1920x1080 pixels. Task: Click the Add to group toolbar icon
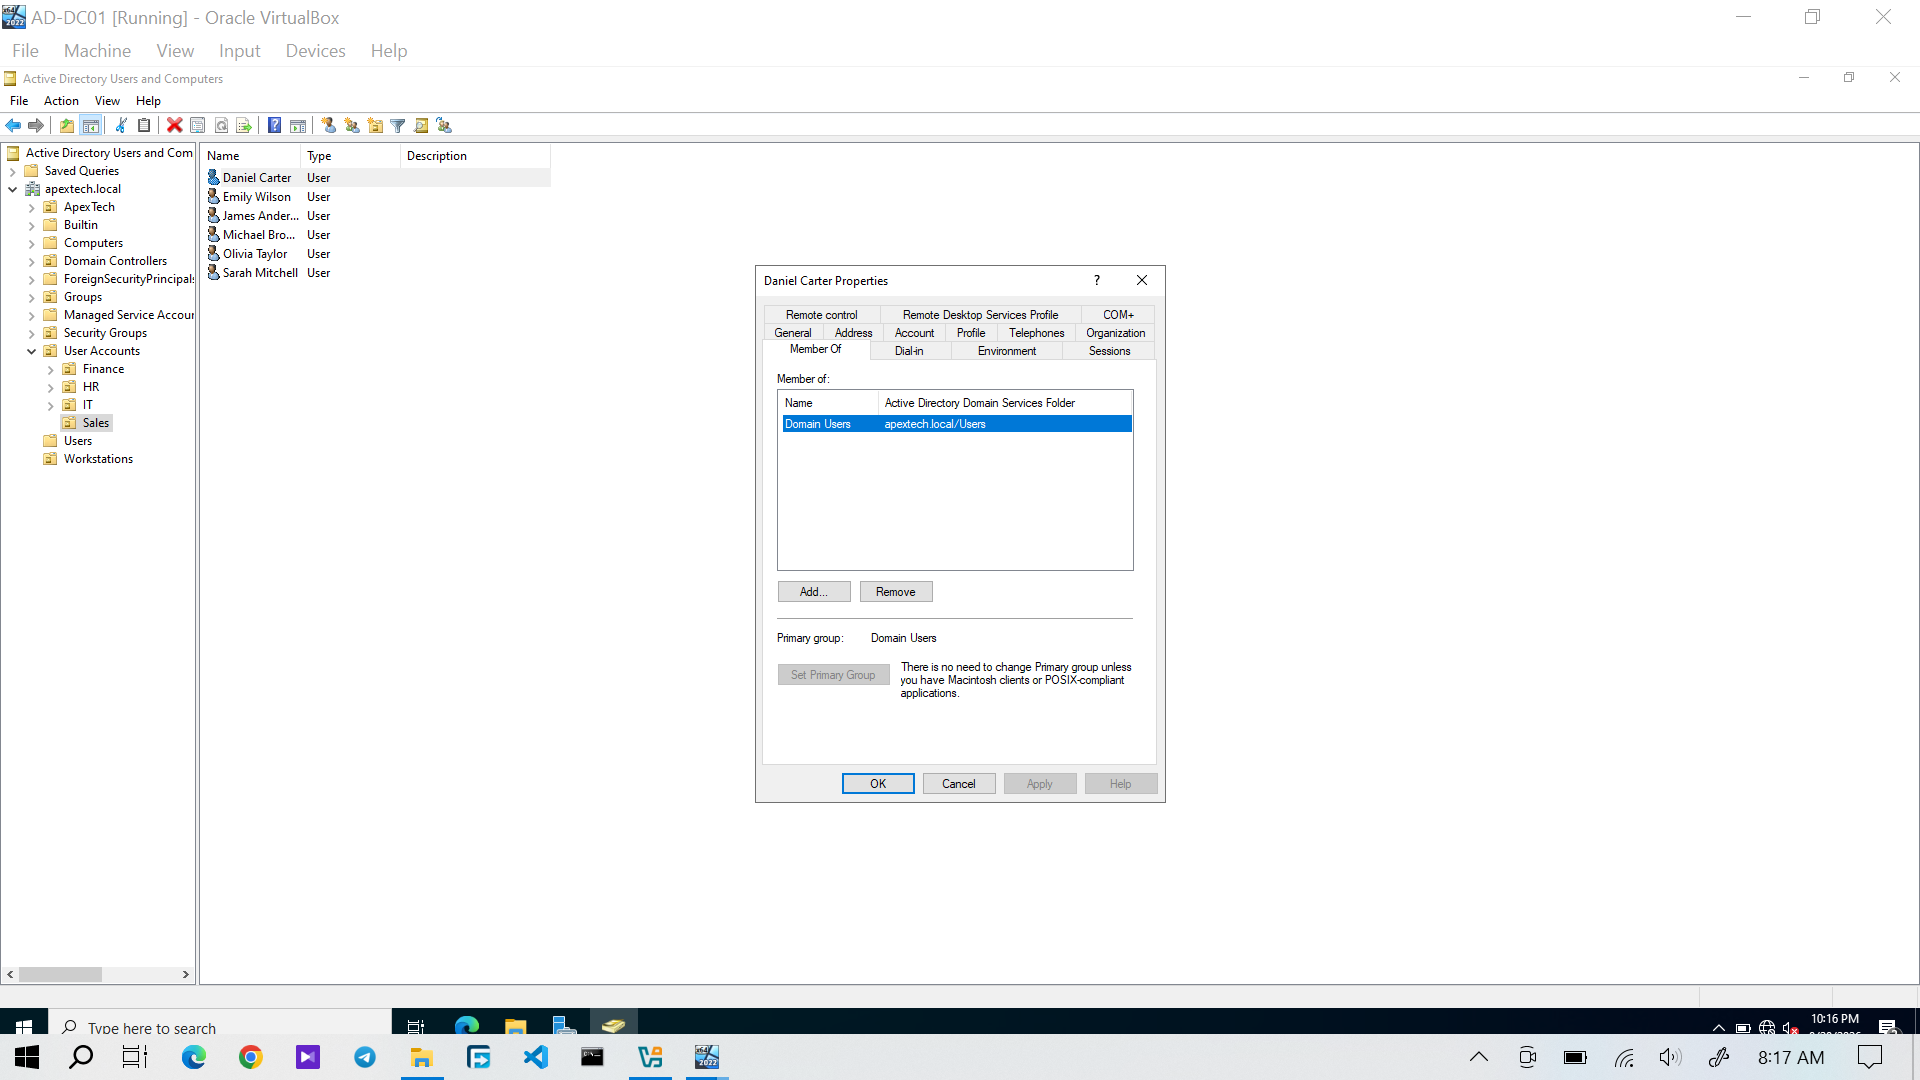(x=444, y=125)
